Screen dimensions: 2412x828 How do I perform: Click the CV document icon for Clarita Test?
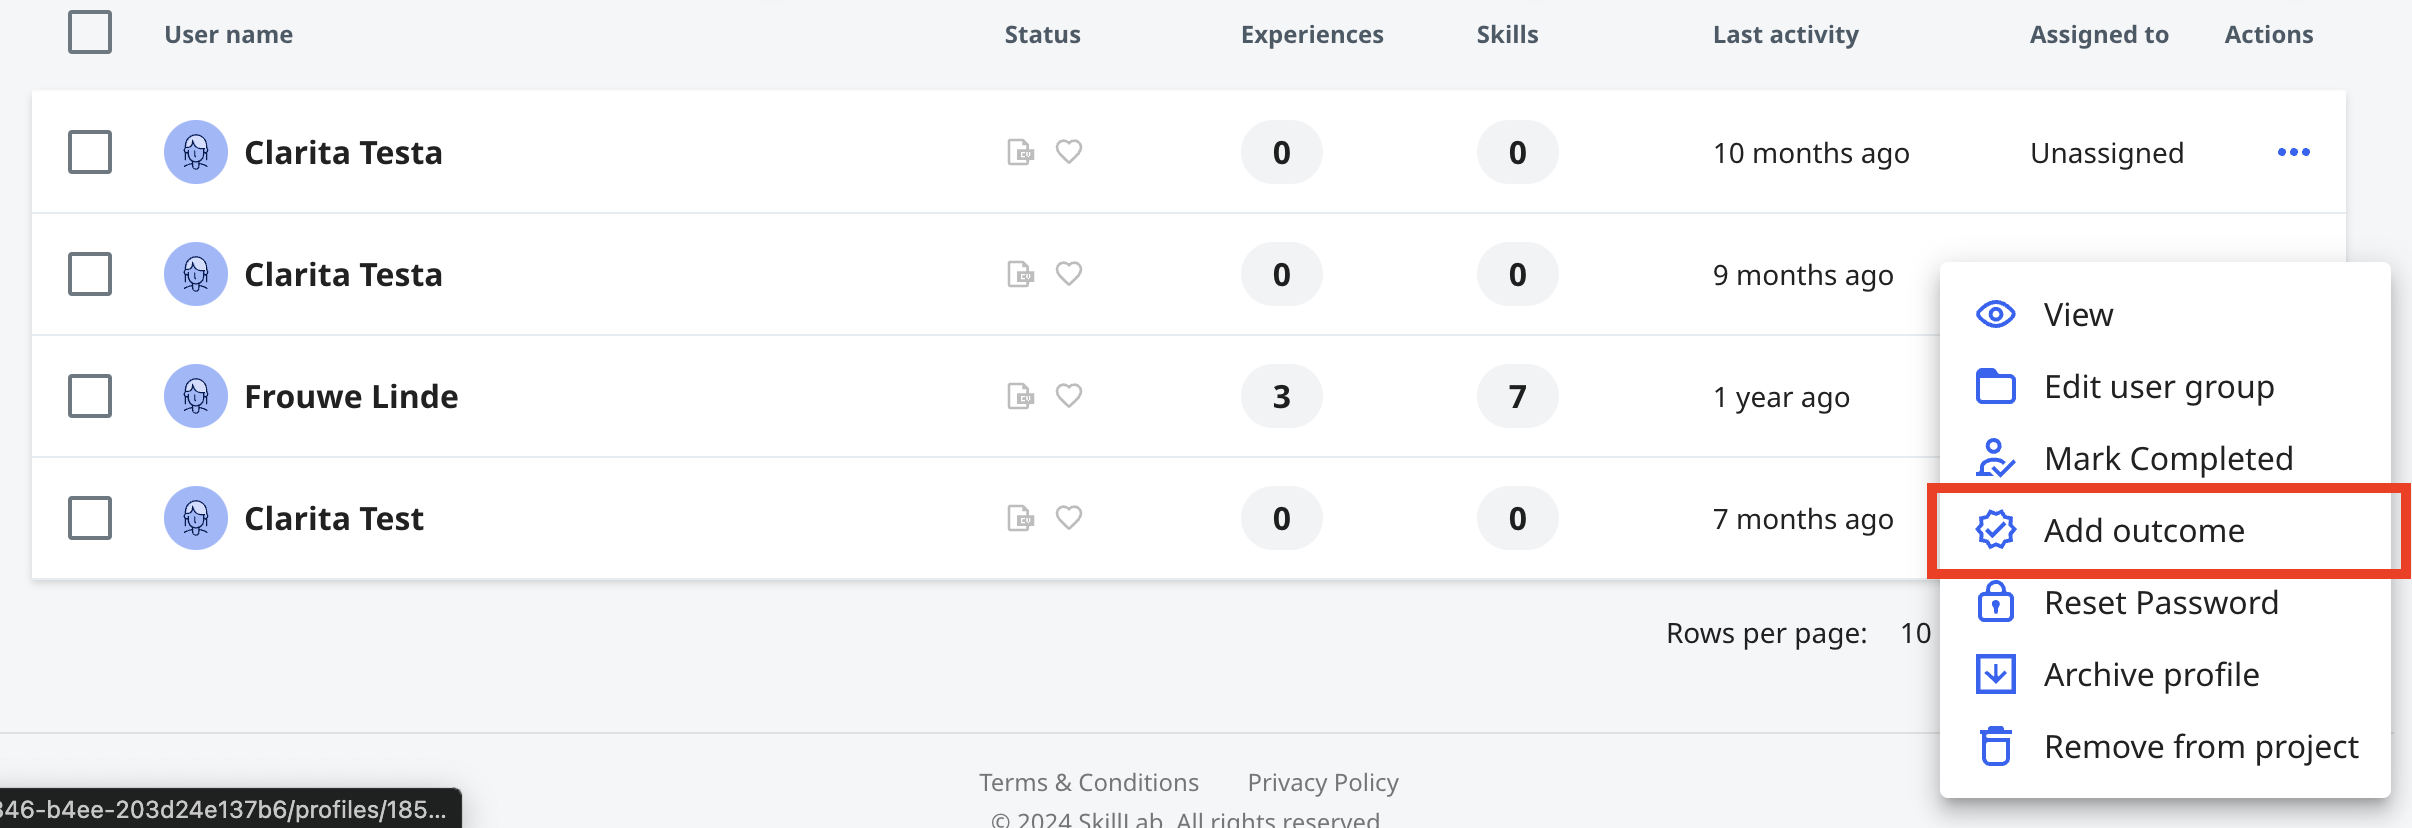point(1020,518)
